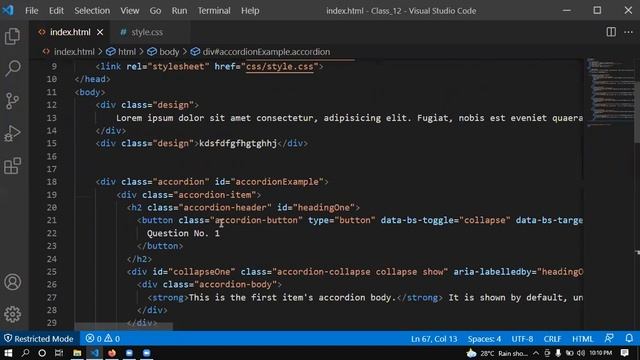
Task: Open the Help menu
Action: coord(250,11)
